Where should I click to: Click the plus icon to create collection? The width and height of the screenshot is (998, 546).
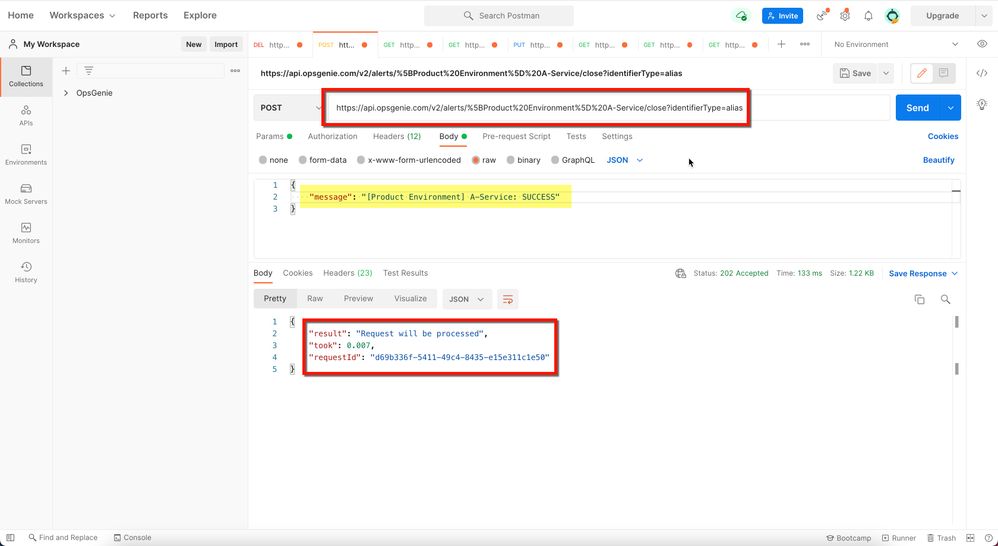pos(66,71)
